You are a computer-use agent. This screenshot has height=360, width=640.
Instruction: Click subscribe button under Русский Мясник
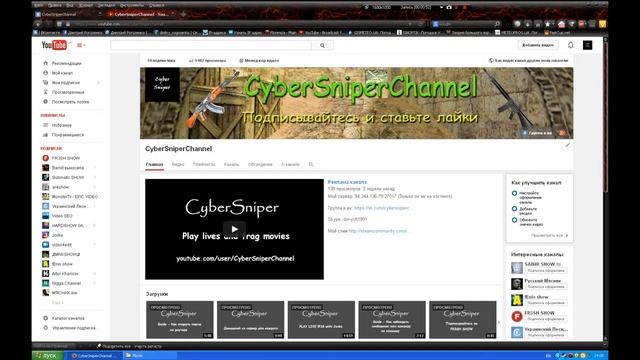point(546,287)
